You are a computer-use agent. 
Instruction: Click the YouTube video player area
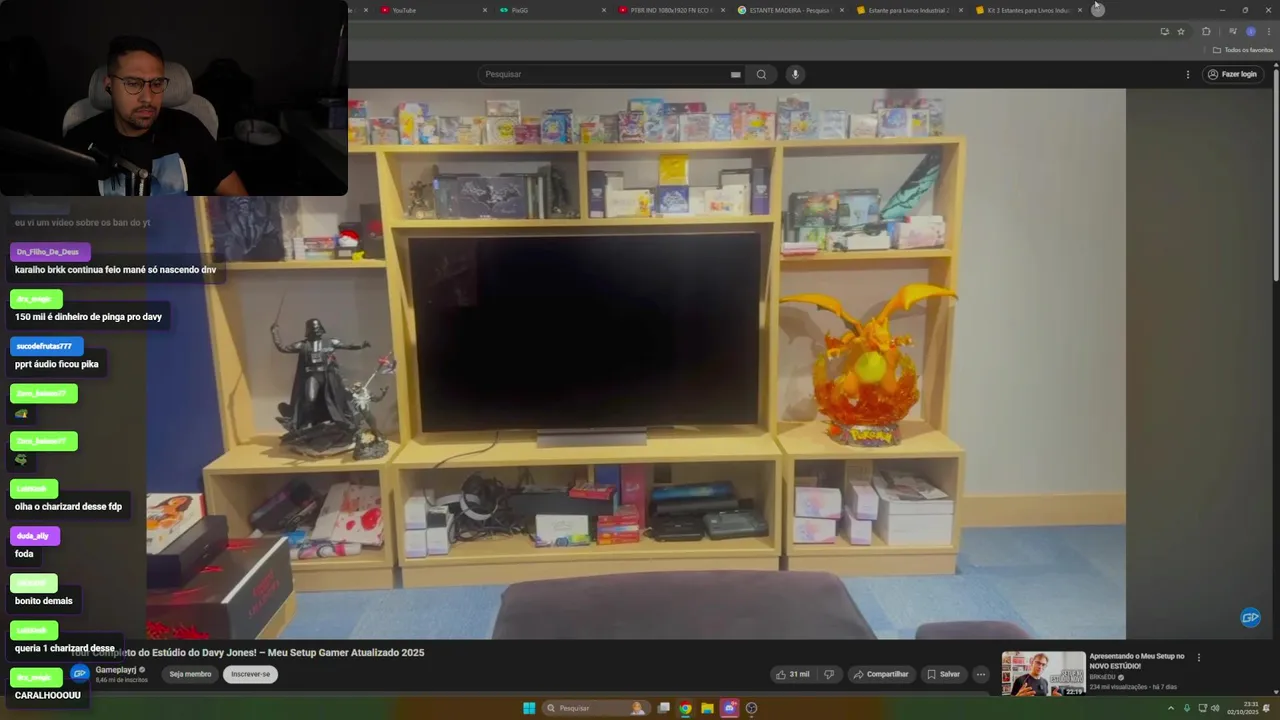point(636,364)
